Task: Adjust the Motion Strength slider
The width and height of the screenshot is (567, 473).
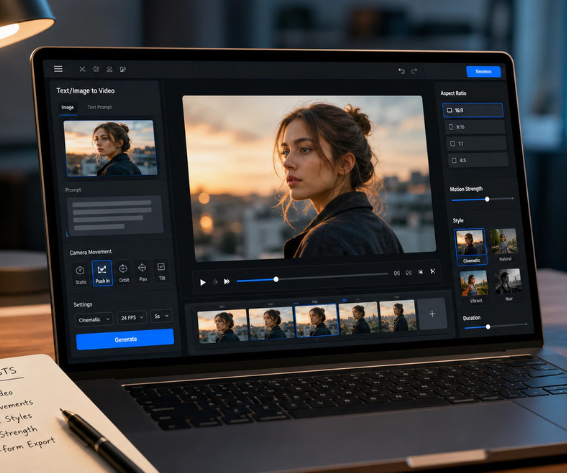Action: point(482,199)
